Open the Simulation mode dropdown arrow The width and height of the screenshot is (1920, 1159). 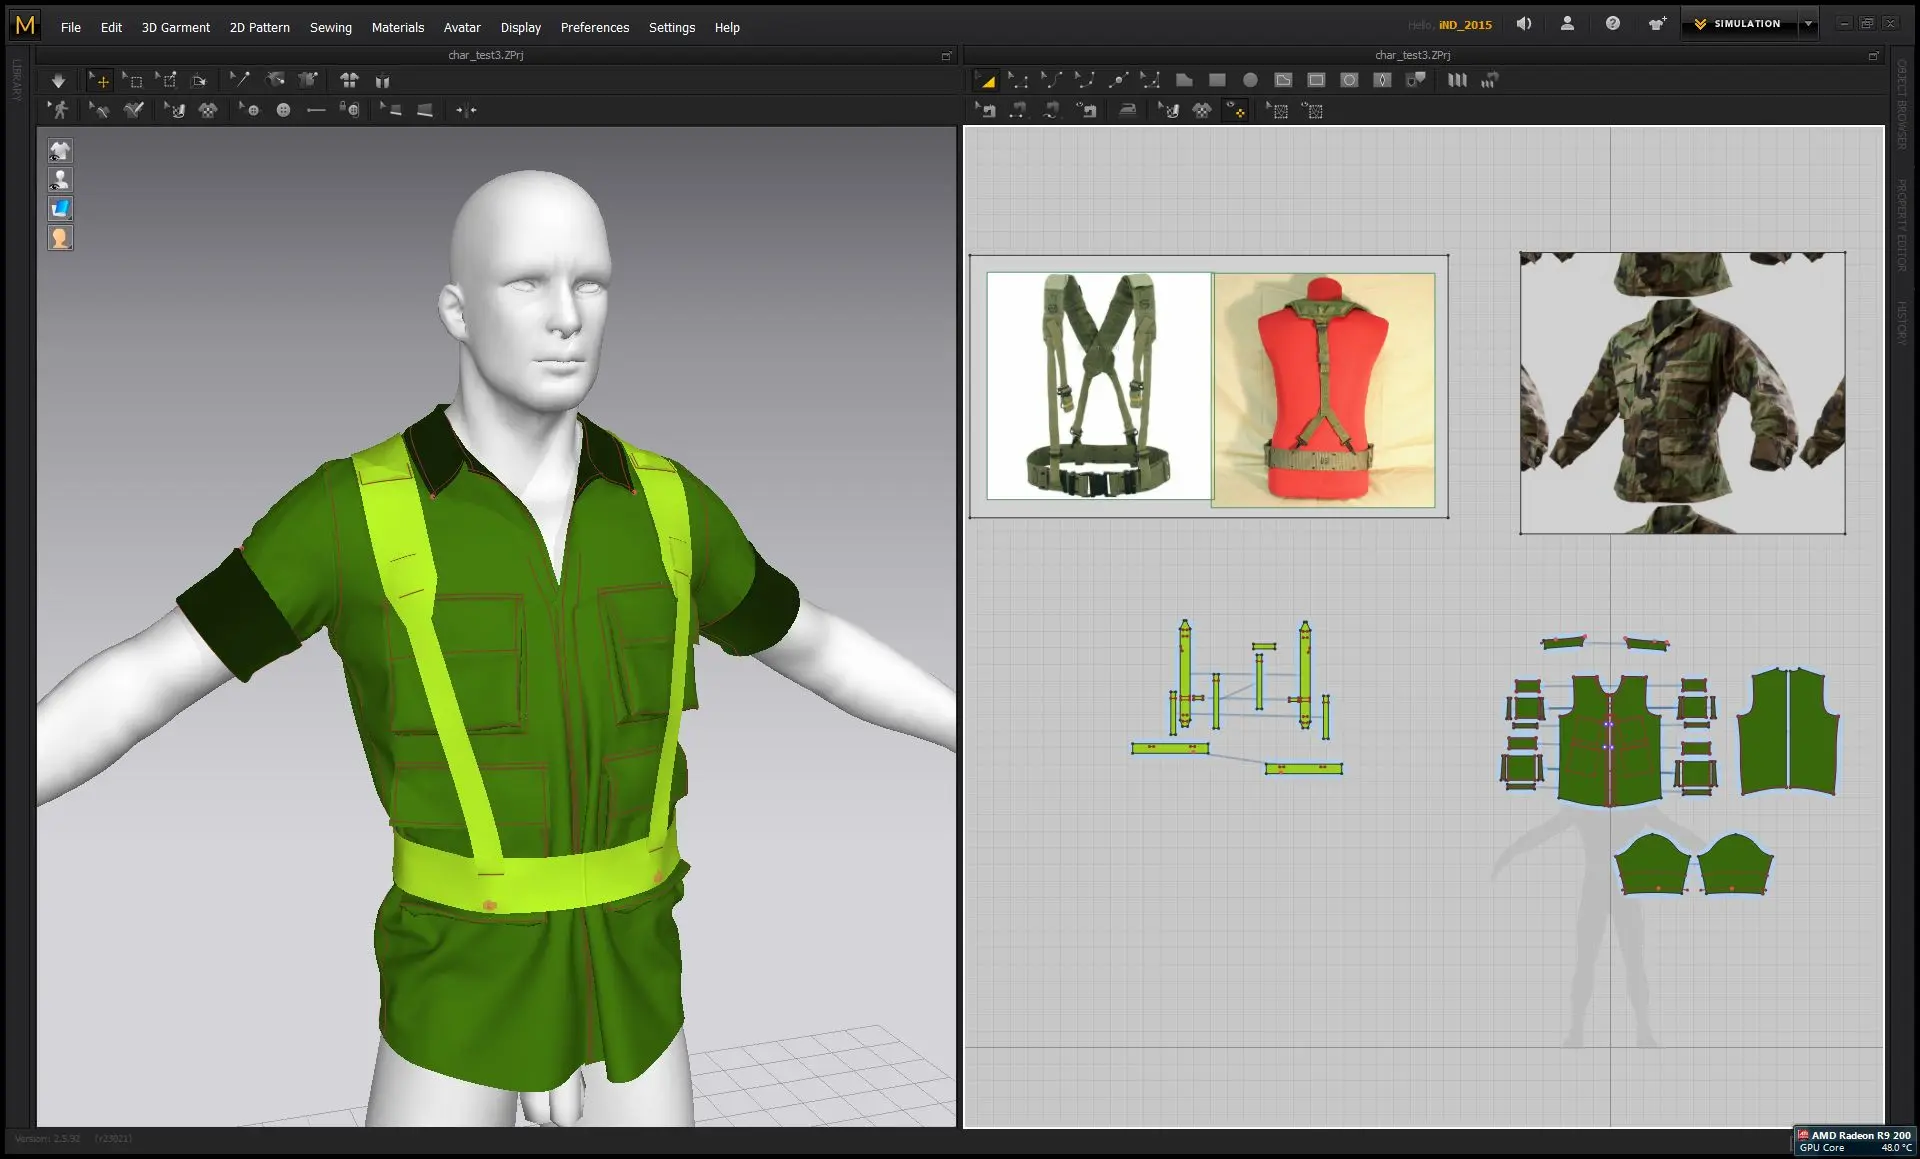(1808, 24)
